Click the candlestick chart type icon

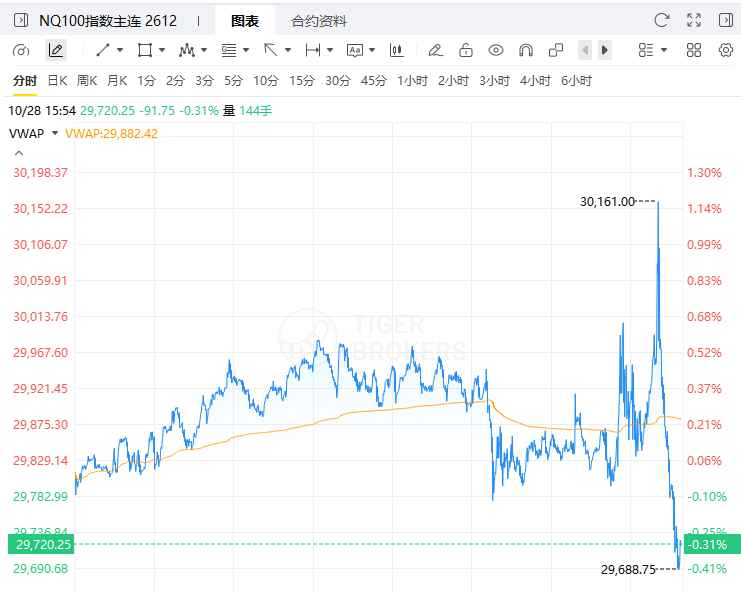tap(397, 50)
